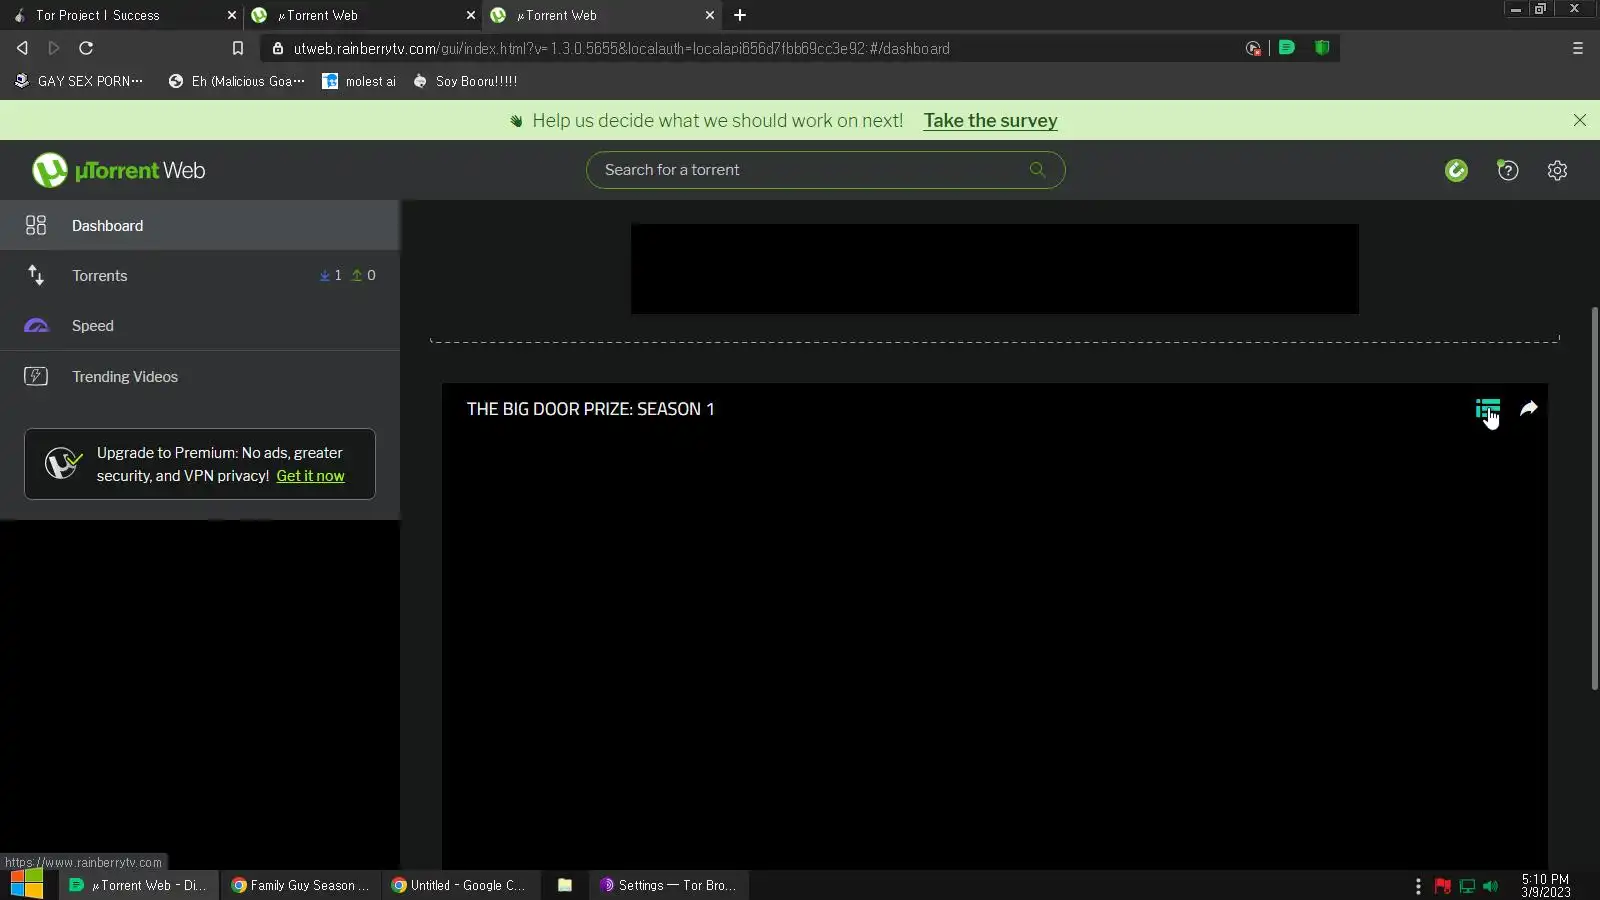The width and height of the screenshot is (1600, 900).
Task: Open the Windows Start button
Action: (27, 885)
